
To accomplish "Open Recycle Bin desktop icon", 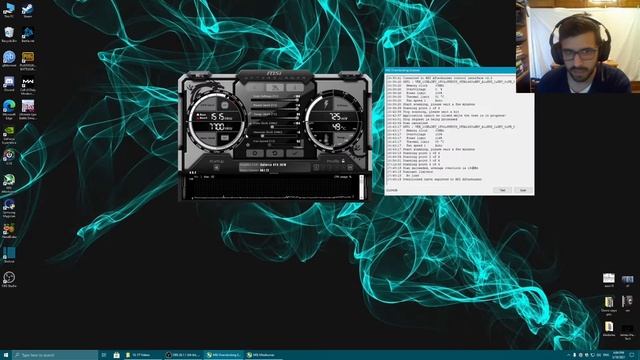I will (x=9, y=35).
